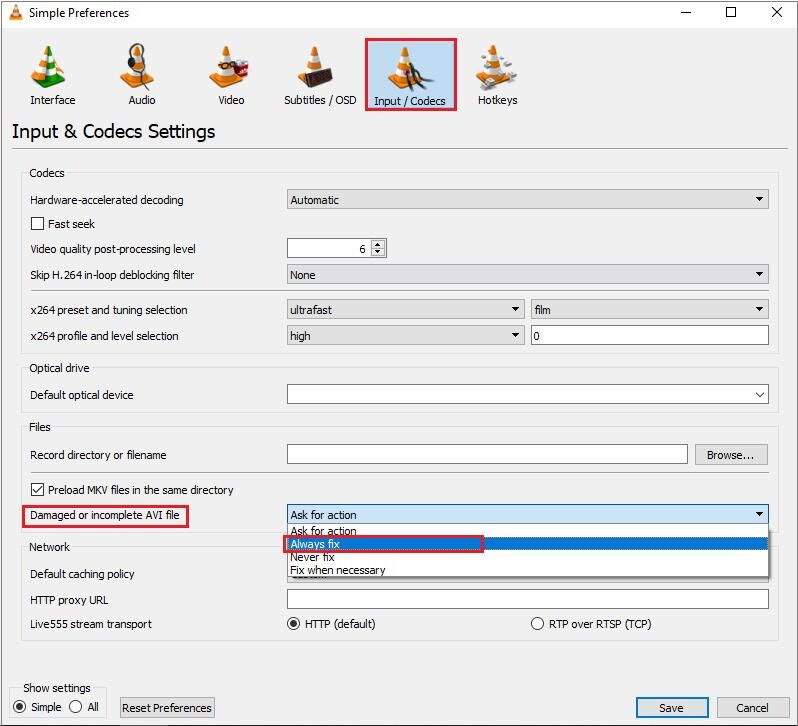This screenshot has height=726, width=798.
Task: Select RTP over RTSP (TCP) transport
Action: coord(538,624)
